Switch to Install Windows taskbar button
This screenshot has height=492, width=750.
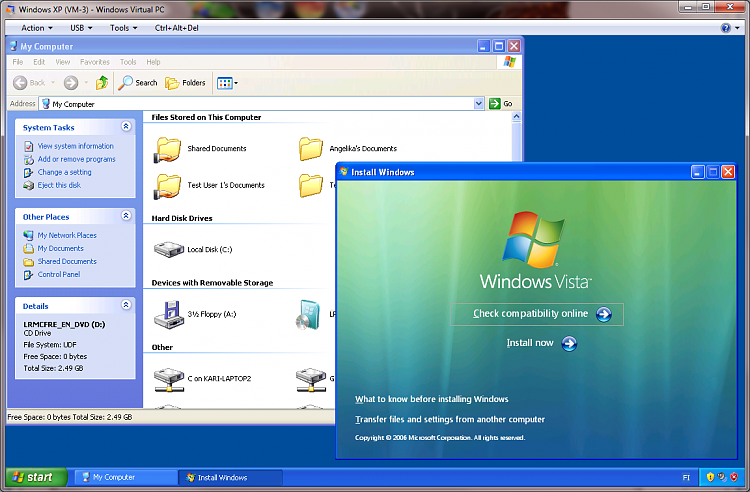pos(231,477)
